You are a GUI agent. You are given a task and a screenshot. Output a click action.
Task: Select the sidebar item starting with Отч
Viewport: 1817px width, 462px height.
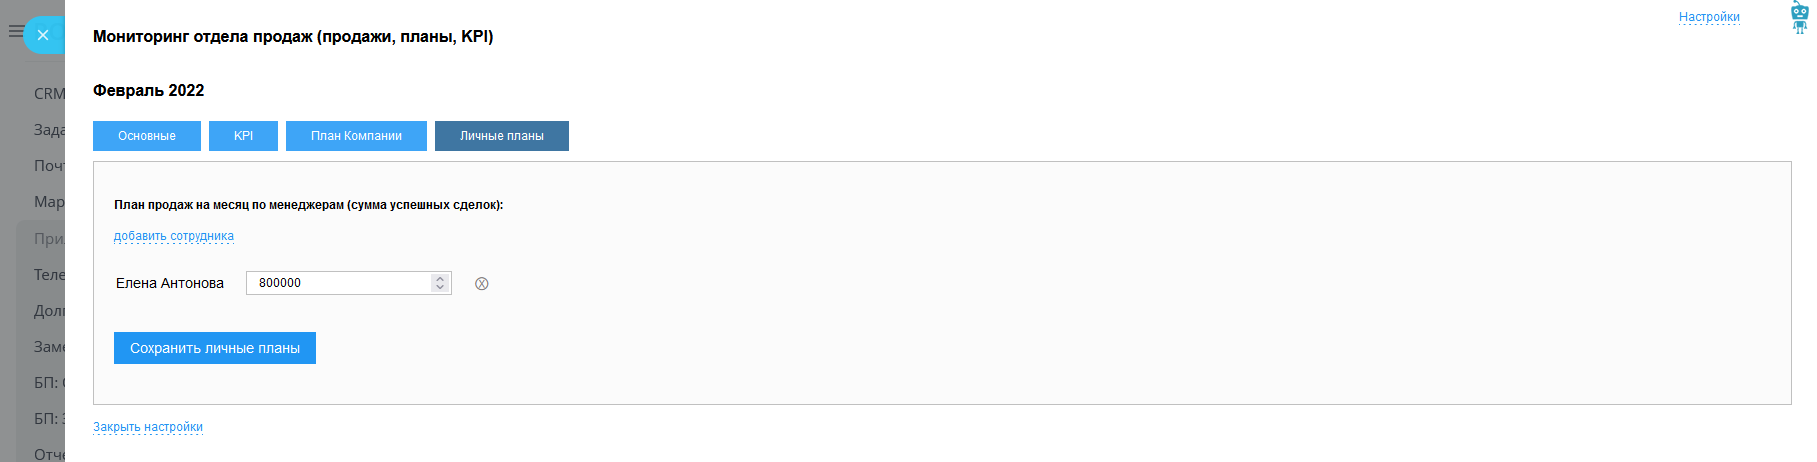click(49, 454)
